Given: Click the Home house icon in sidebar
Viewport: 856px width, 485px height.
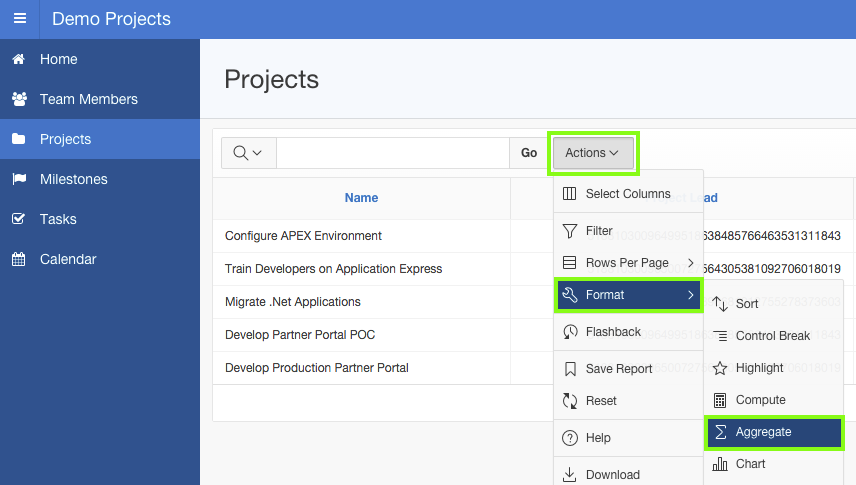Looking at the screenshot, I should coord(18,59).
